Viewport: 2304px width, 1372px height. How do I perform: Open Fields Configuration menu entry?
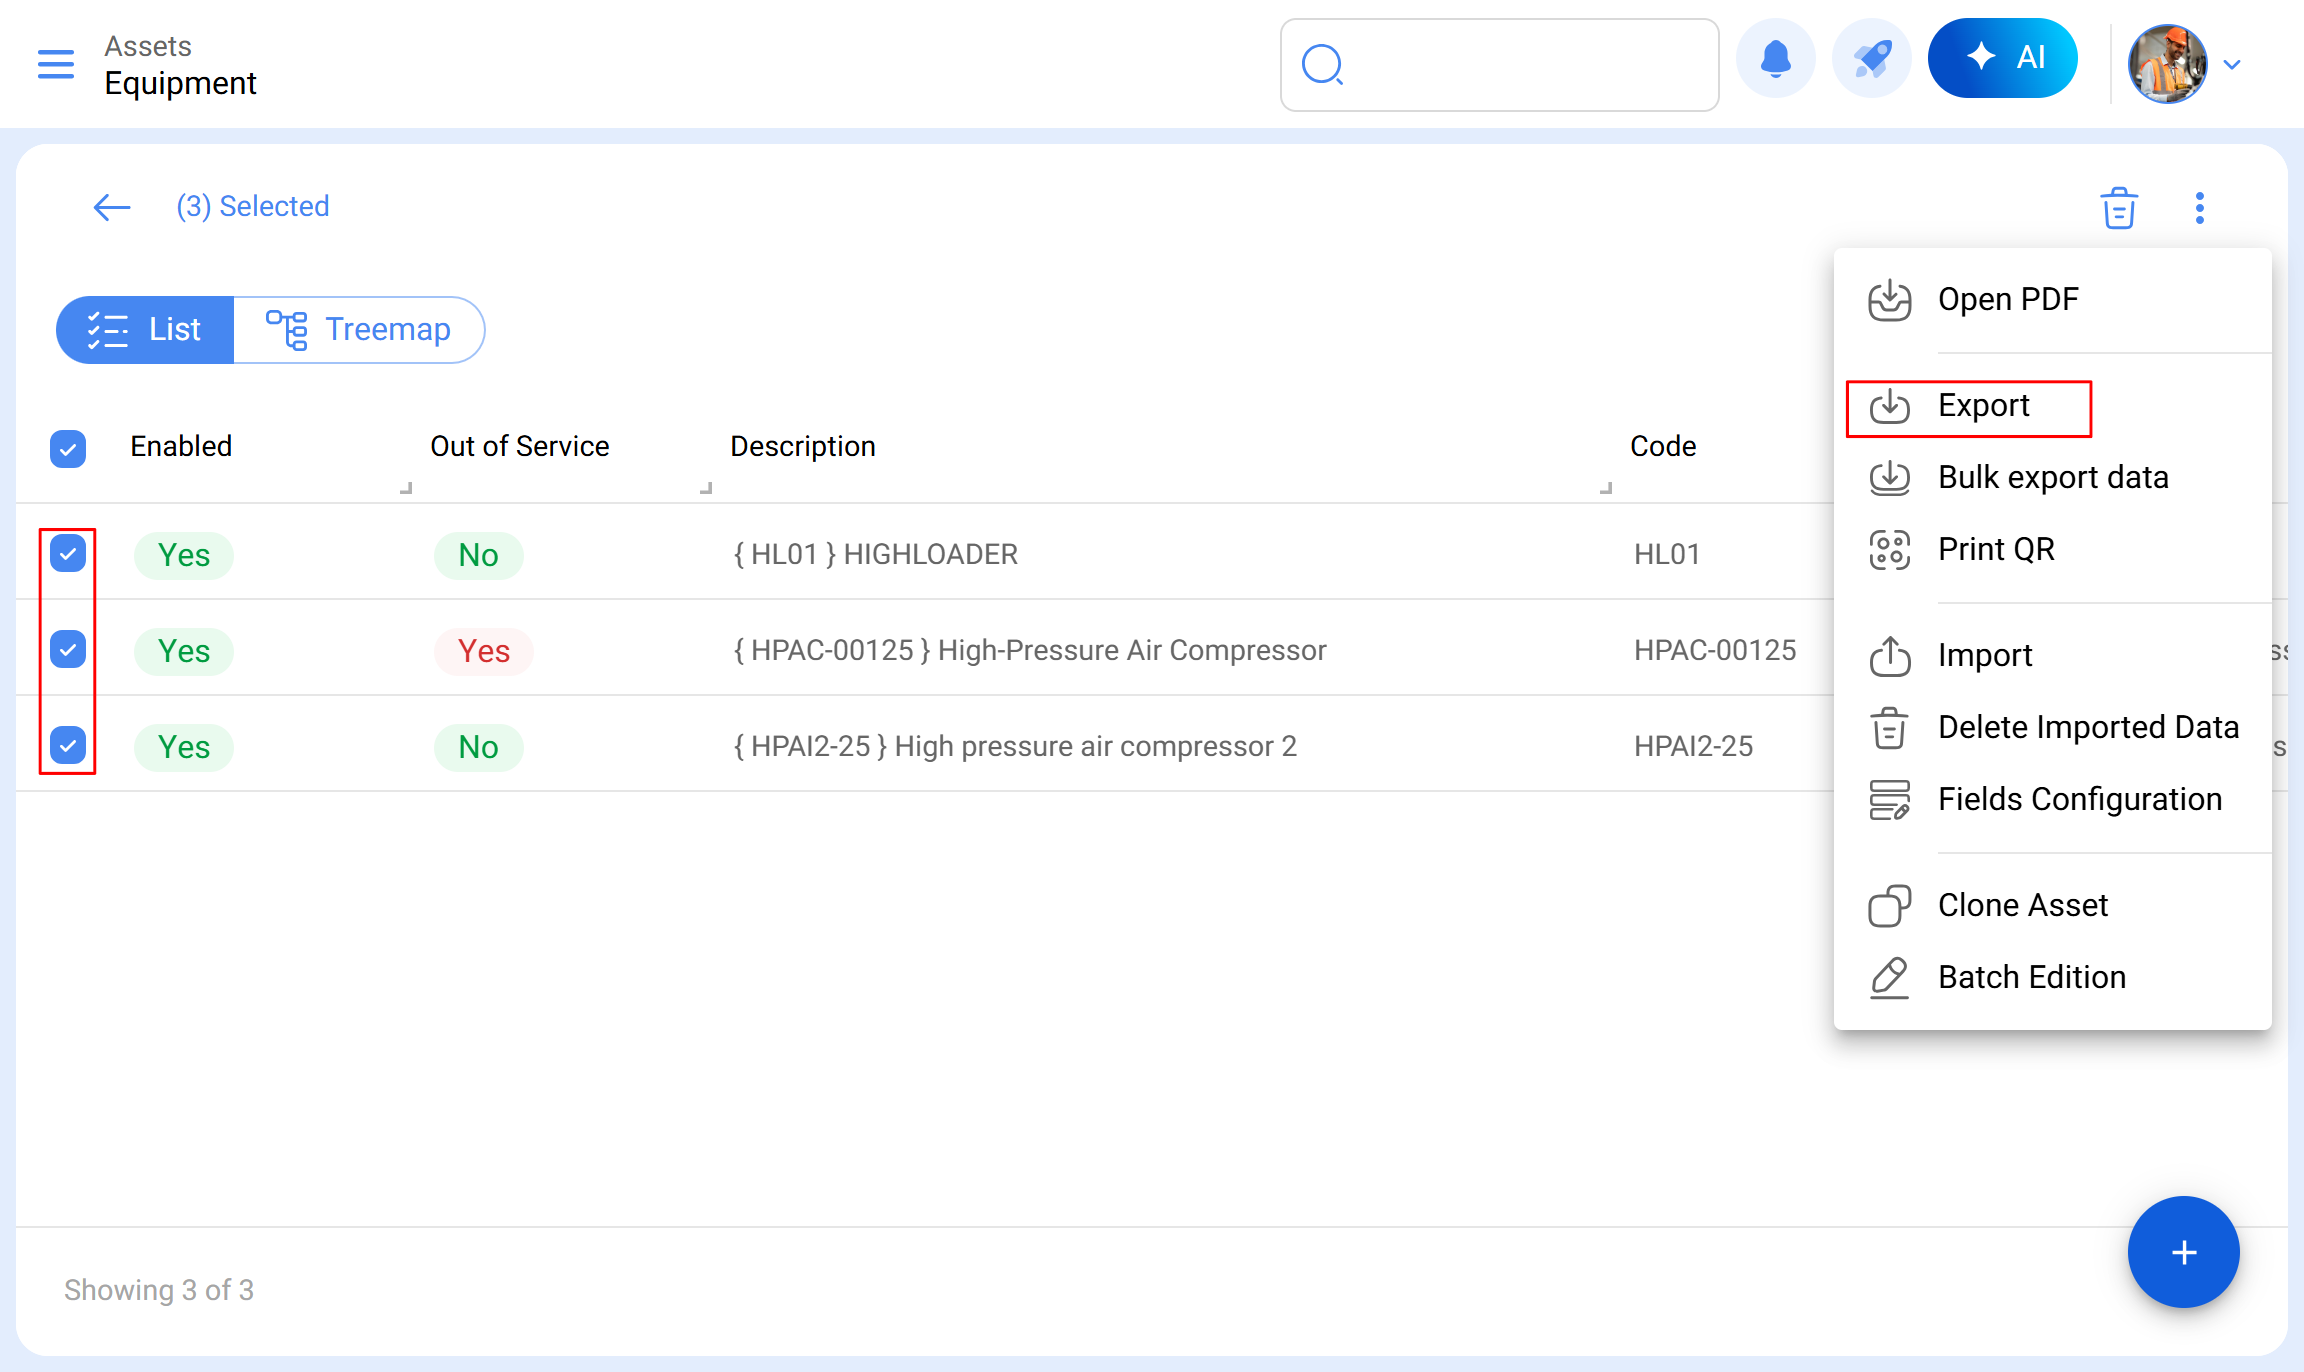pyautogui.click(x=2079, y=800)
